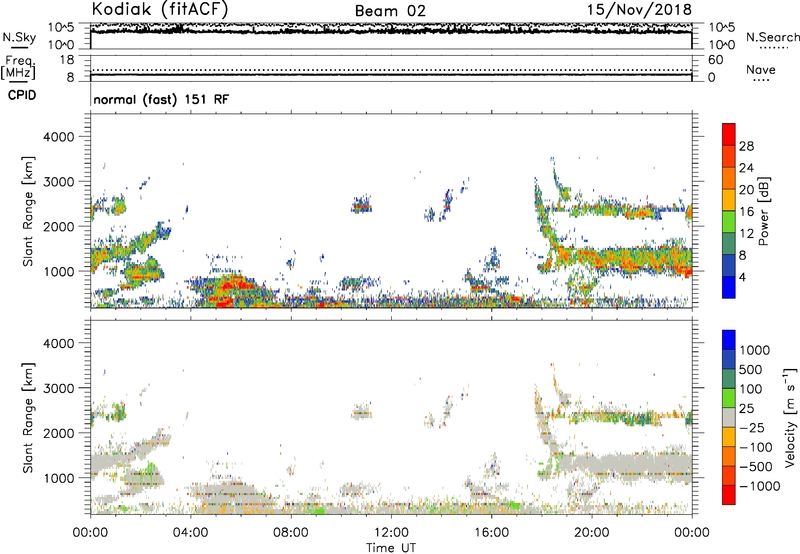The width and height of the screenshot is (800, 554).
Task: Click the '16:00' time axis tick
Action: coord(491,533)
